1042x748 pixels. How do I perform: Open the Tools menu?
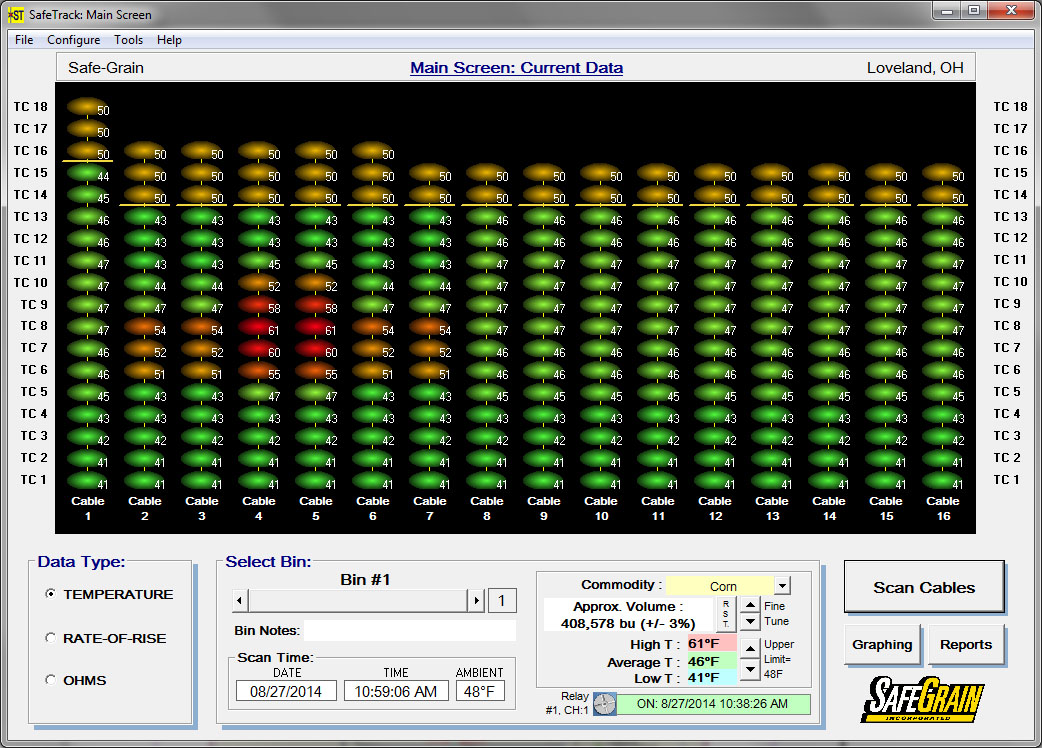[128, 40]
